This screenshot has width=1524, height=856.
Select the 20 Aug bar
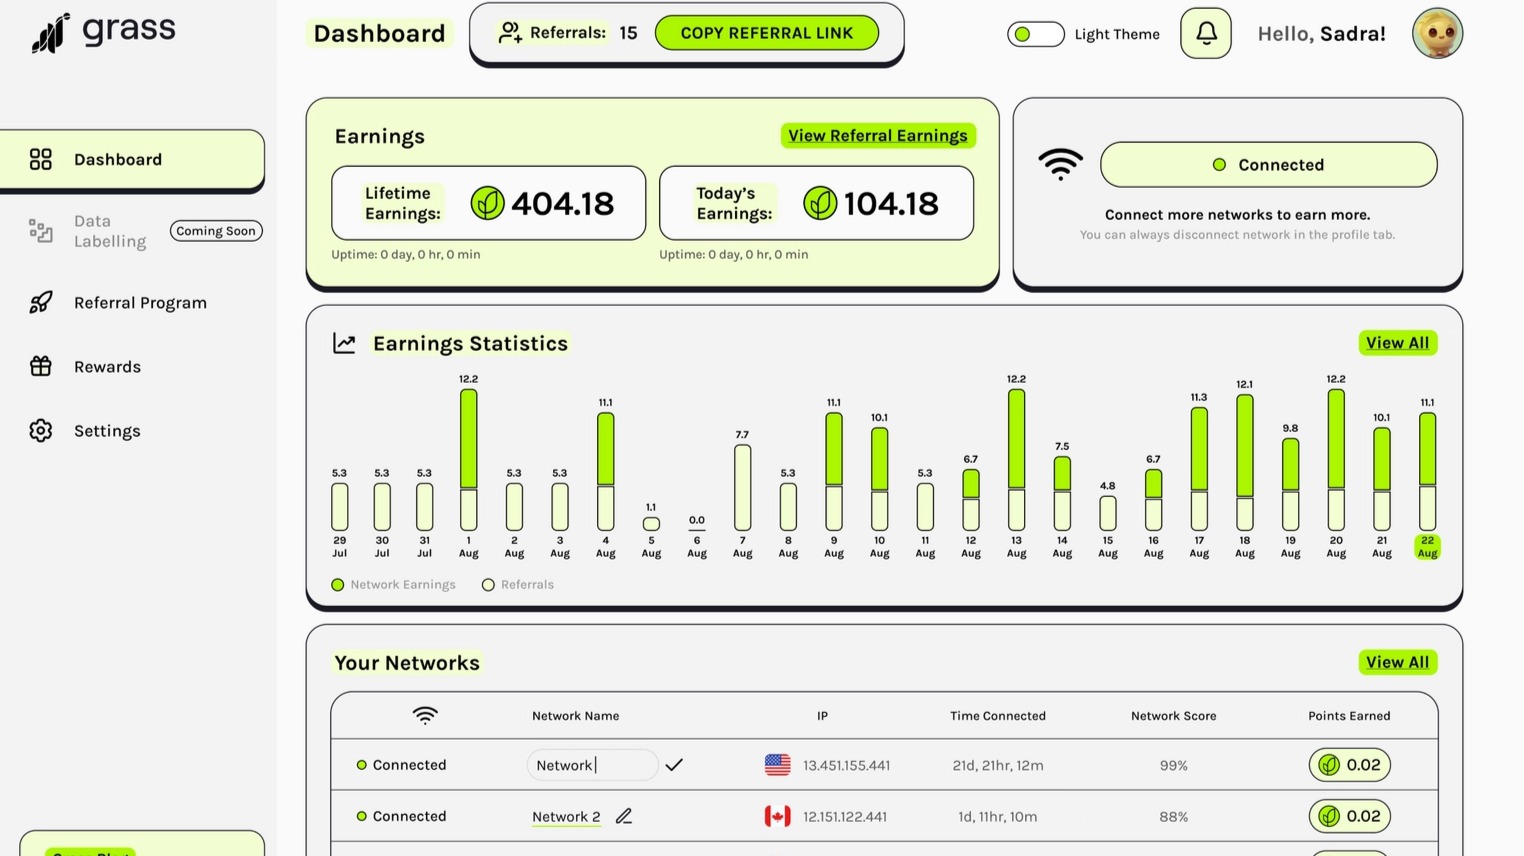(1336, 460)
